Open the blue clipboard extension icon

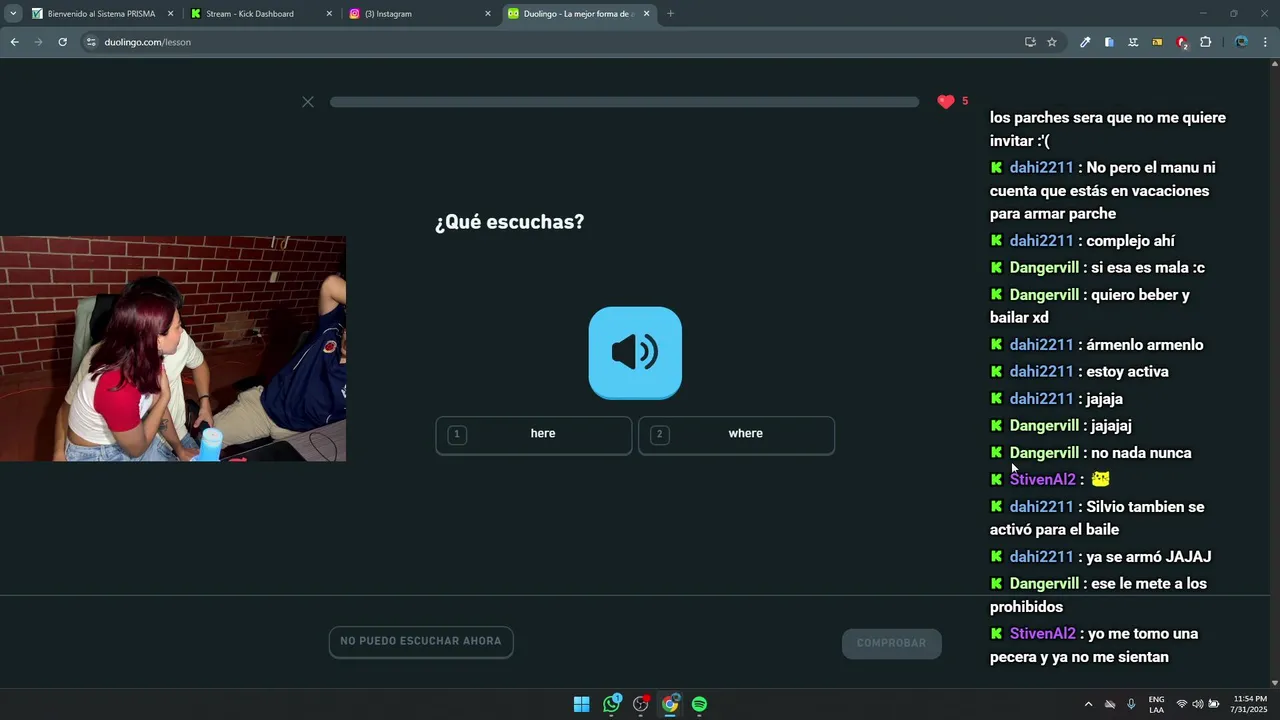pos(1109,42)
